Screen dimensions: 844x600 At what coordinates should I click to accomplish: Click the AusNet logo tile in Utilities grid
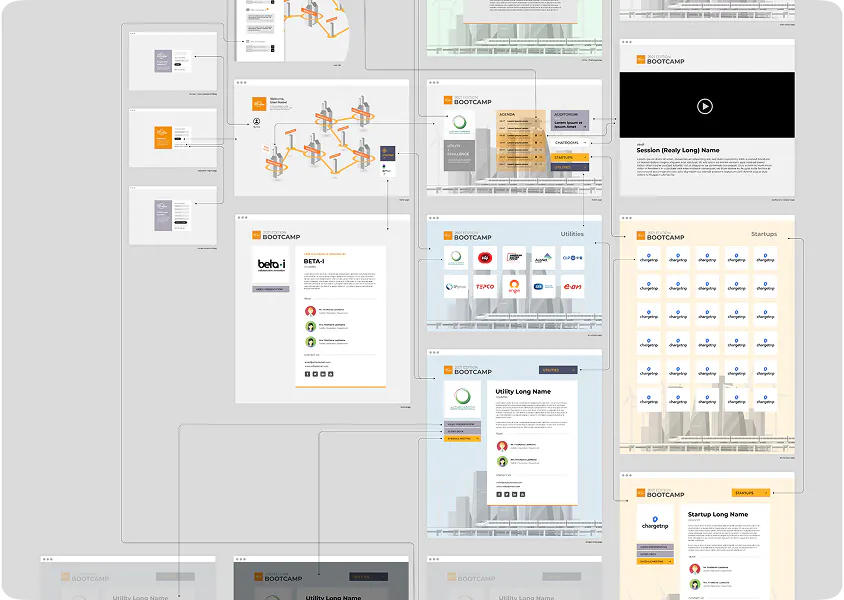[x=543, y=258]
